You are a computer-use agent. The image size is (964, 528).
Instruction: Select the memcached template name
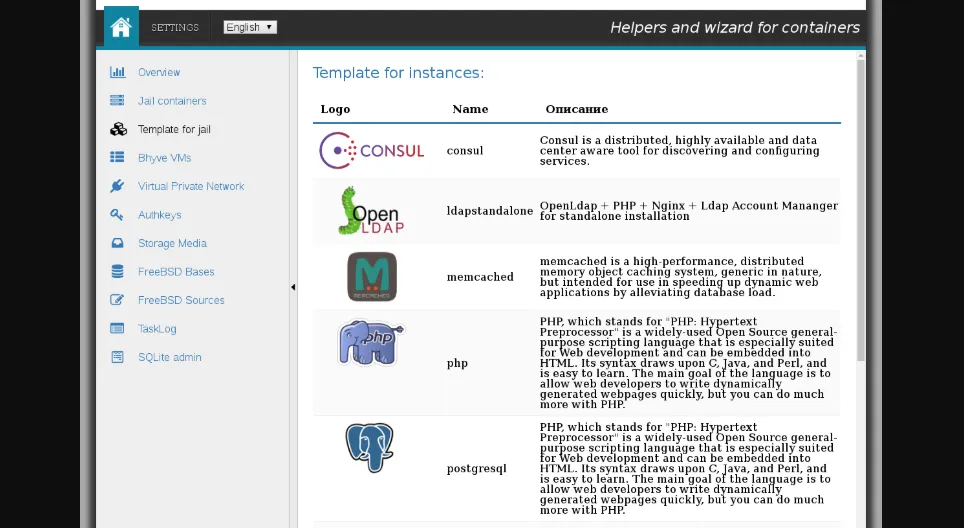click(480, 277)
